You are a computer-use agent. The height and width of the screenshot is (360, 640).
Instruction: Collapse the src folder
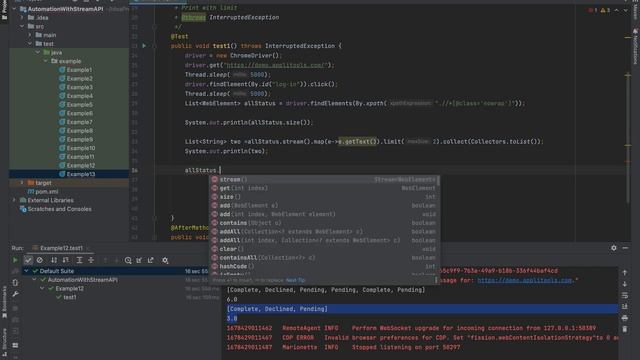click(22, 26)
